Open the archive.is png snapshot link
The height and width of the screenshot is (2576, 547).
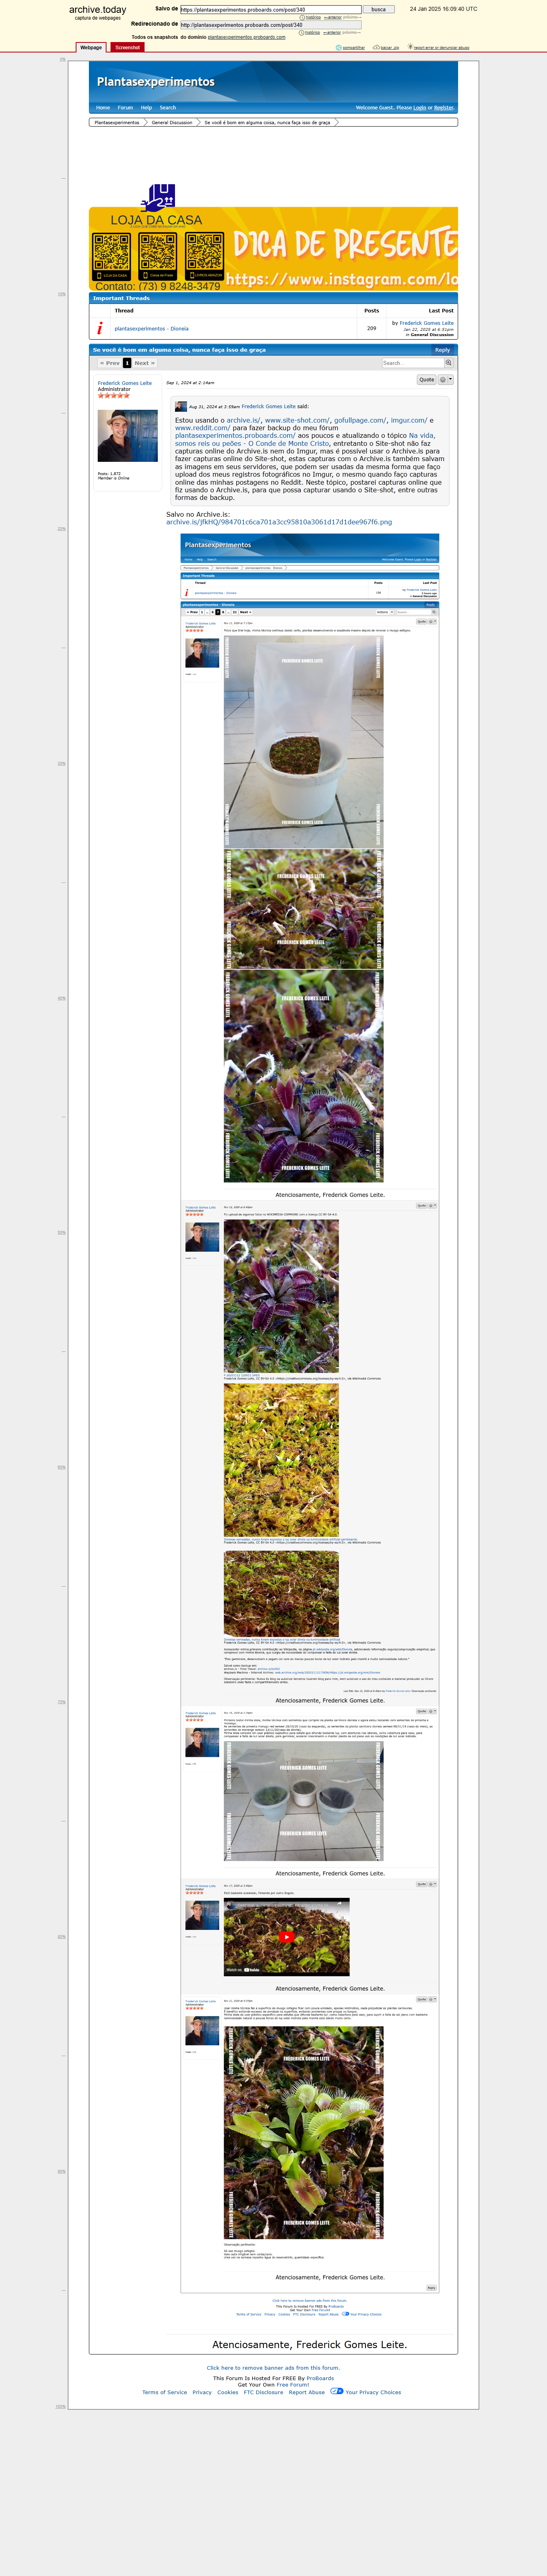click(279, 522)
